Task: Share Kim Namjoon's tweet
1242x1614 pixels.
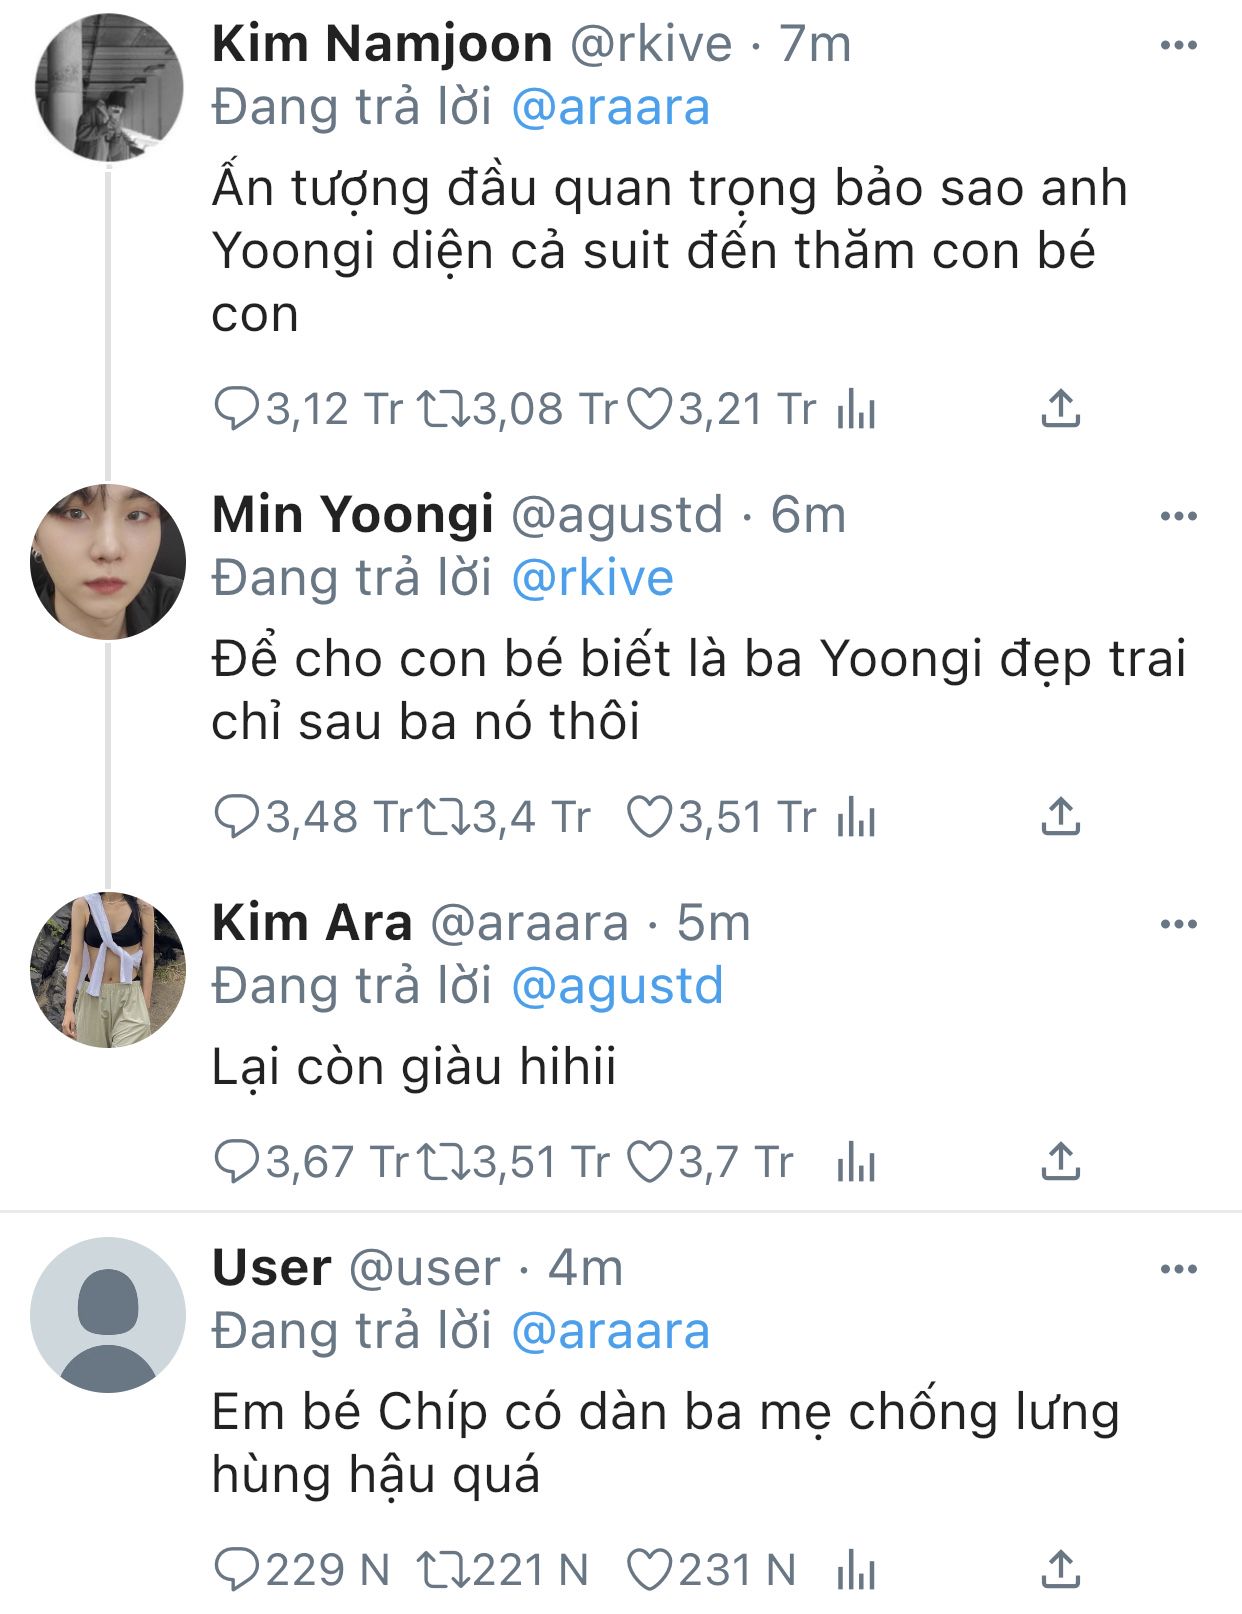Action: pos(1060,409)
